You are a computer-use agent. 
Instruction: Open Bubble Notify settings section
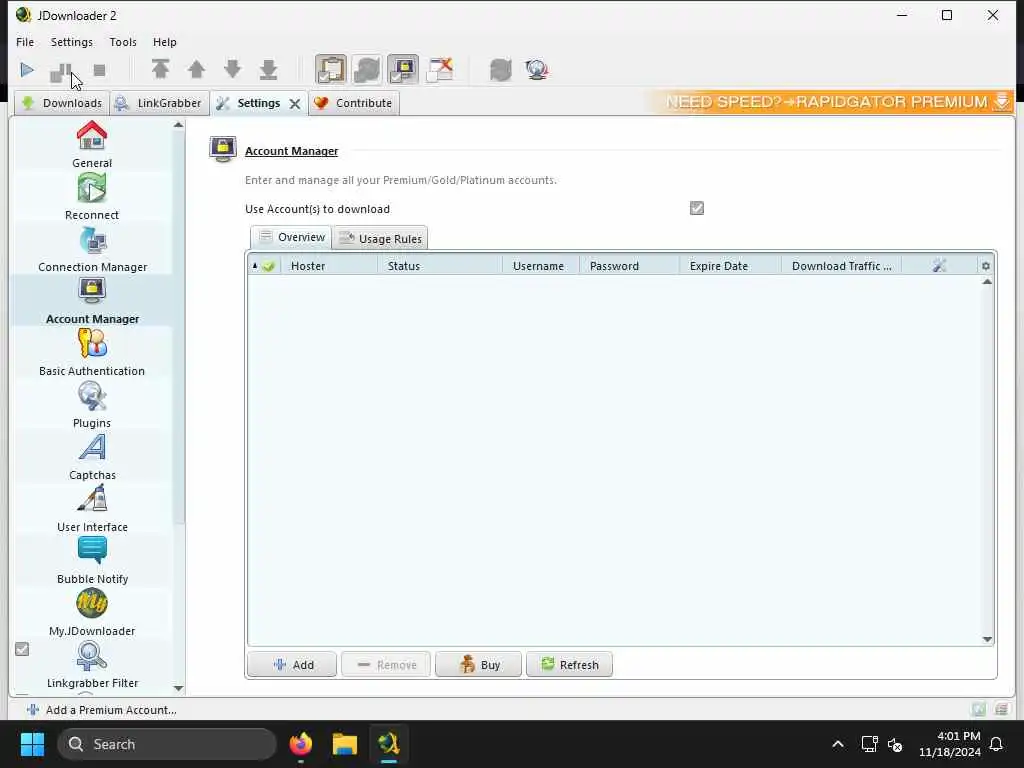coord(92,562)
